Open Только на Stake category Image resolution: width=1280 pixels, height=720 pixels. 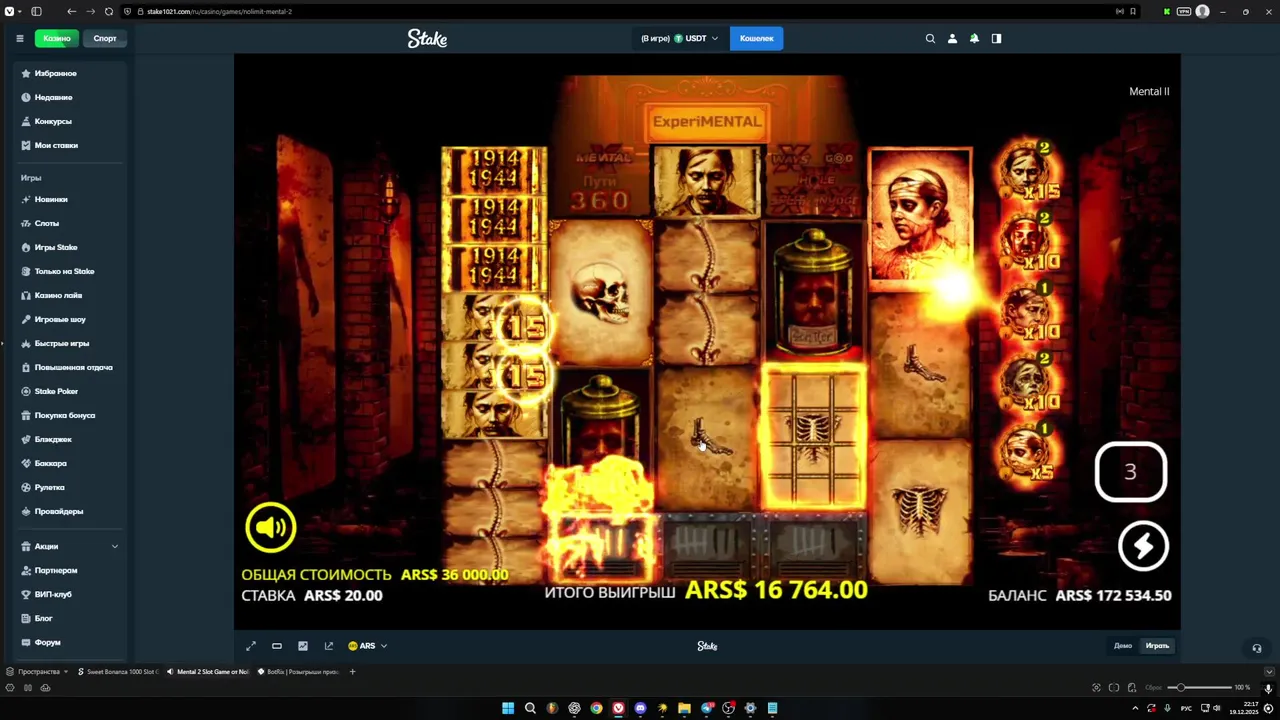[70, 271]
